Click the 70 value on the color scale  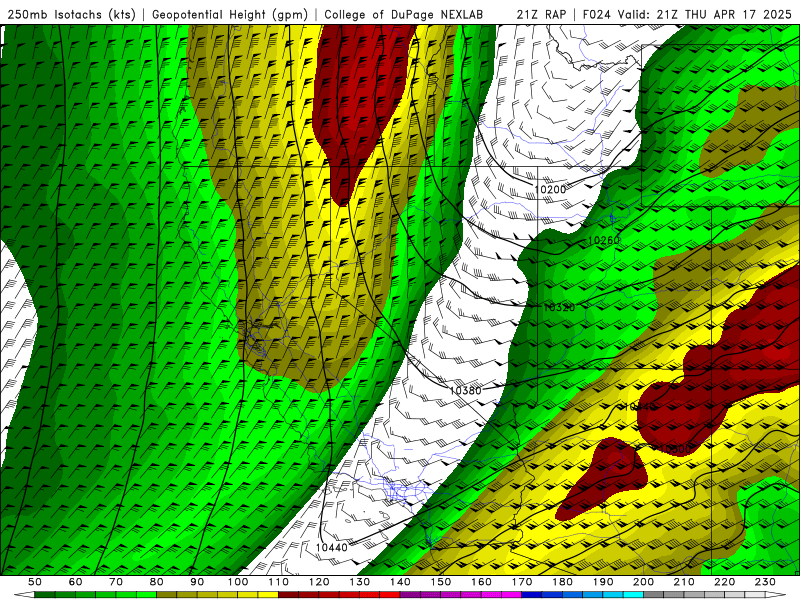click(116, 582)
